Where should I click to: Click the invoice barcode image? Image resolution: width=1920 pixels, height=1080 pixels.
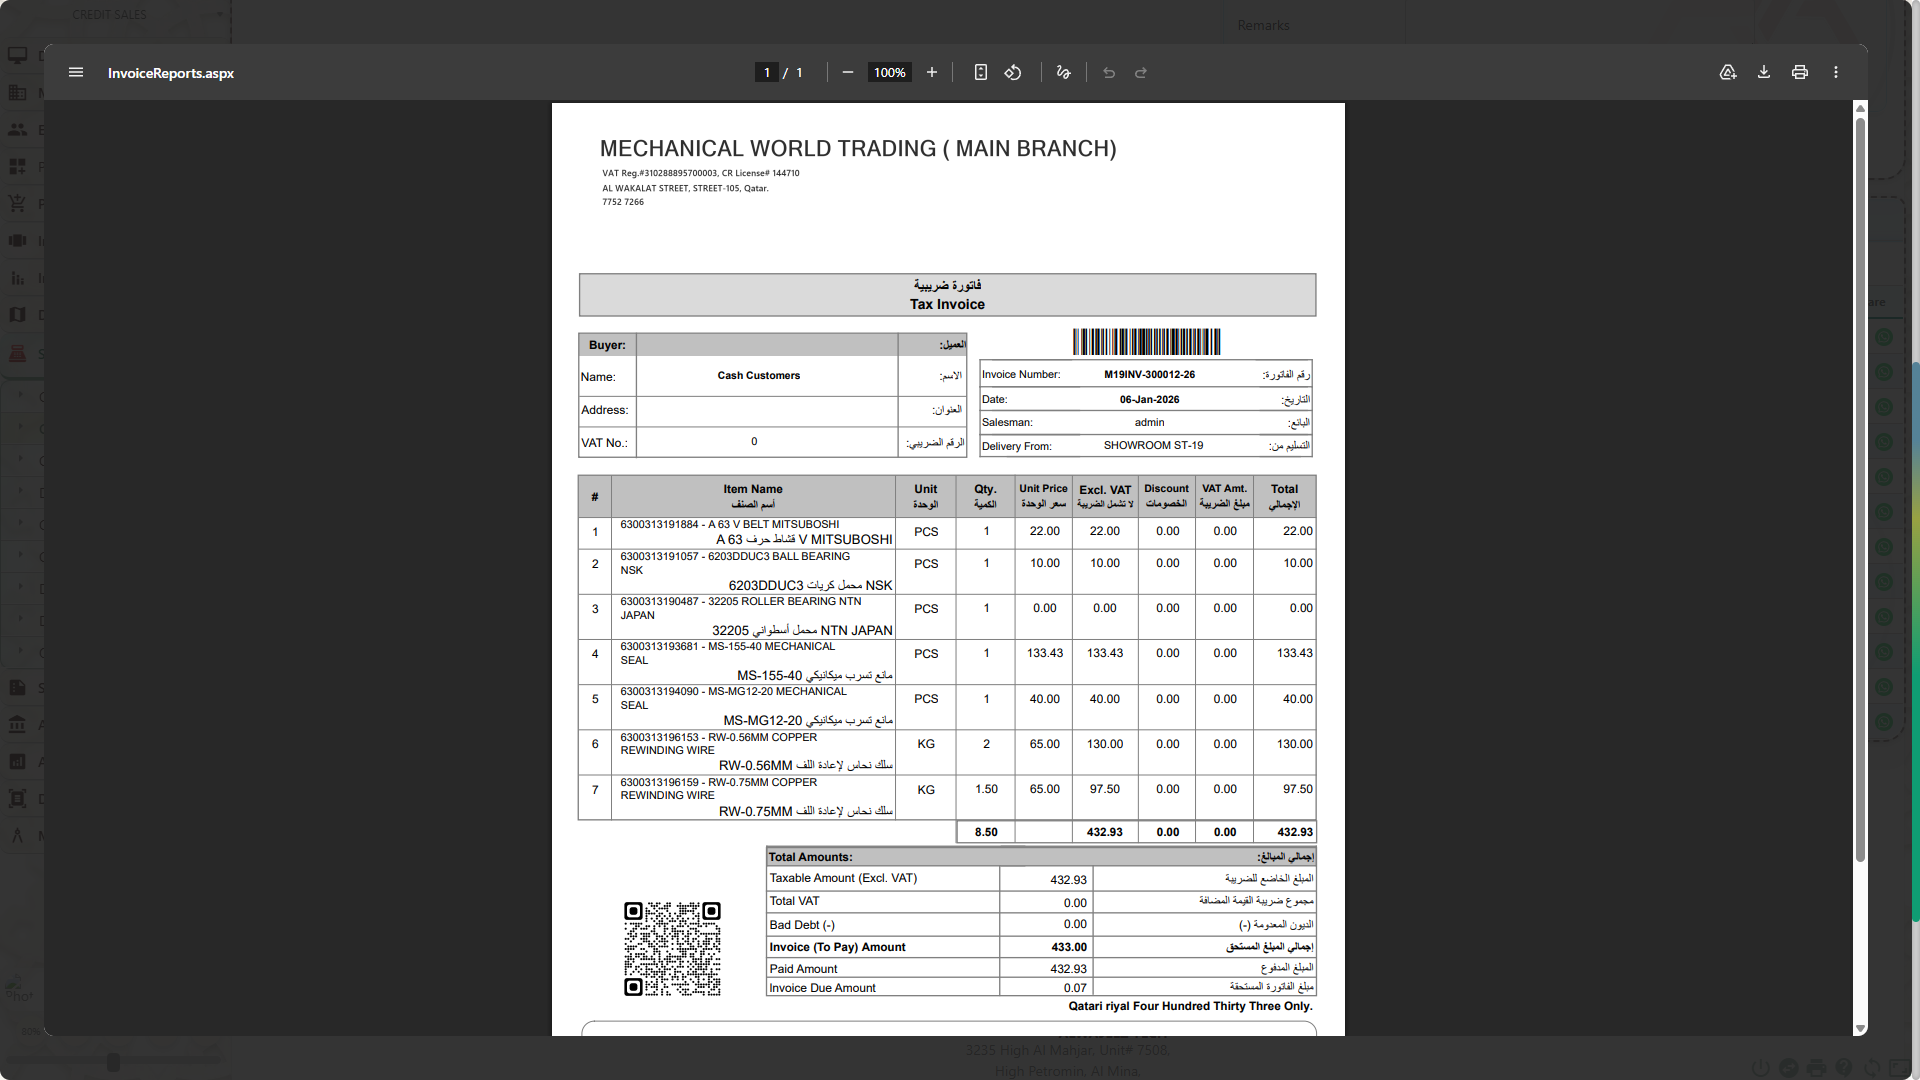[1146, 342]
